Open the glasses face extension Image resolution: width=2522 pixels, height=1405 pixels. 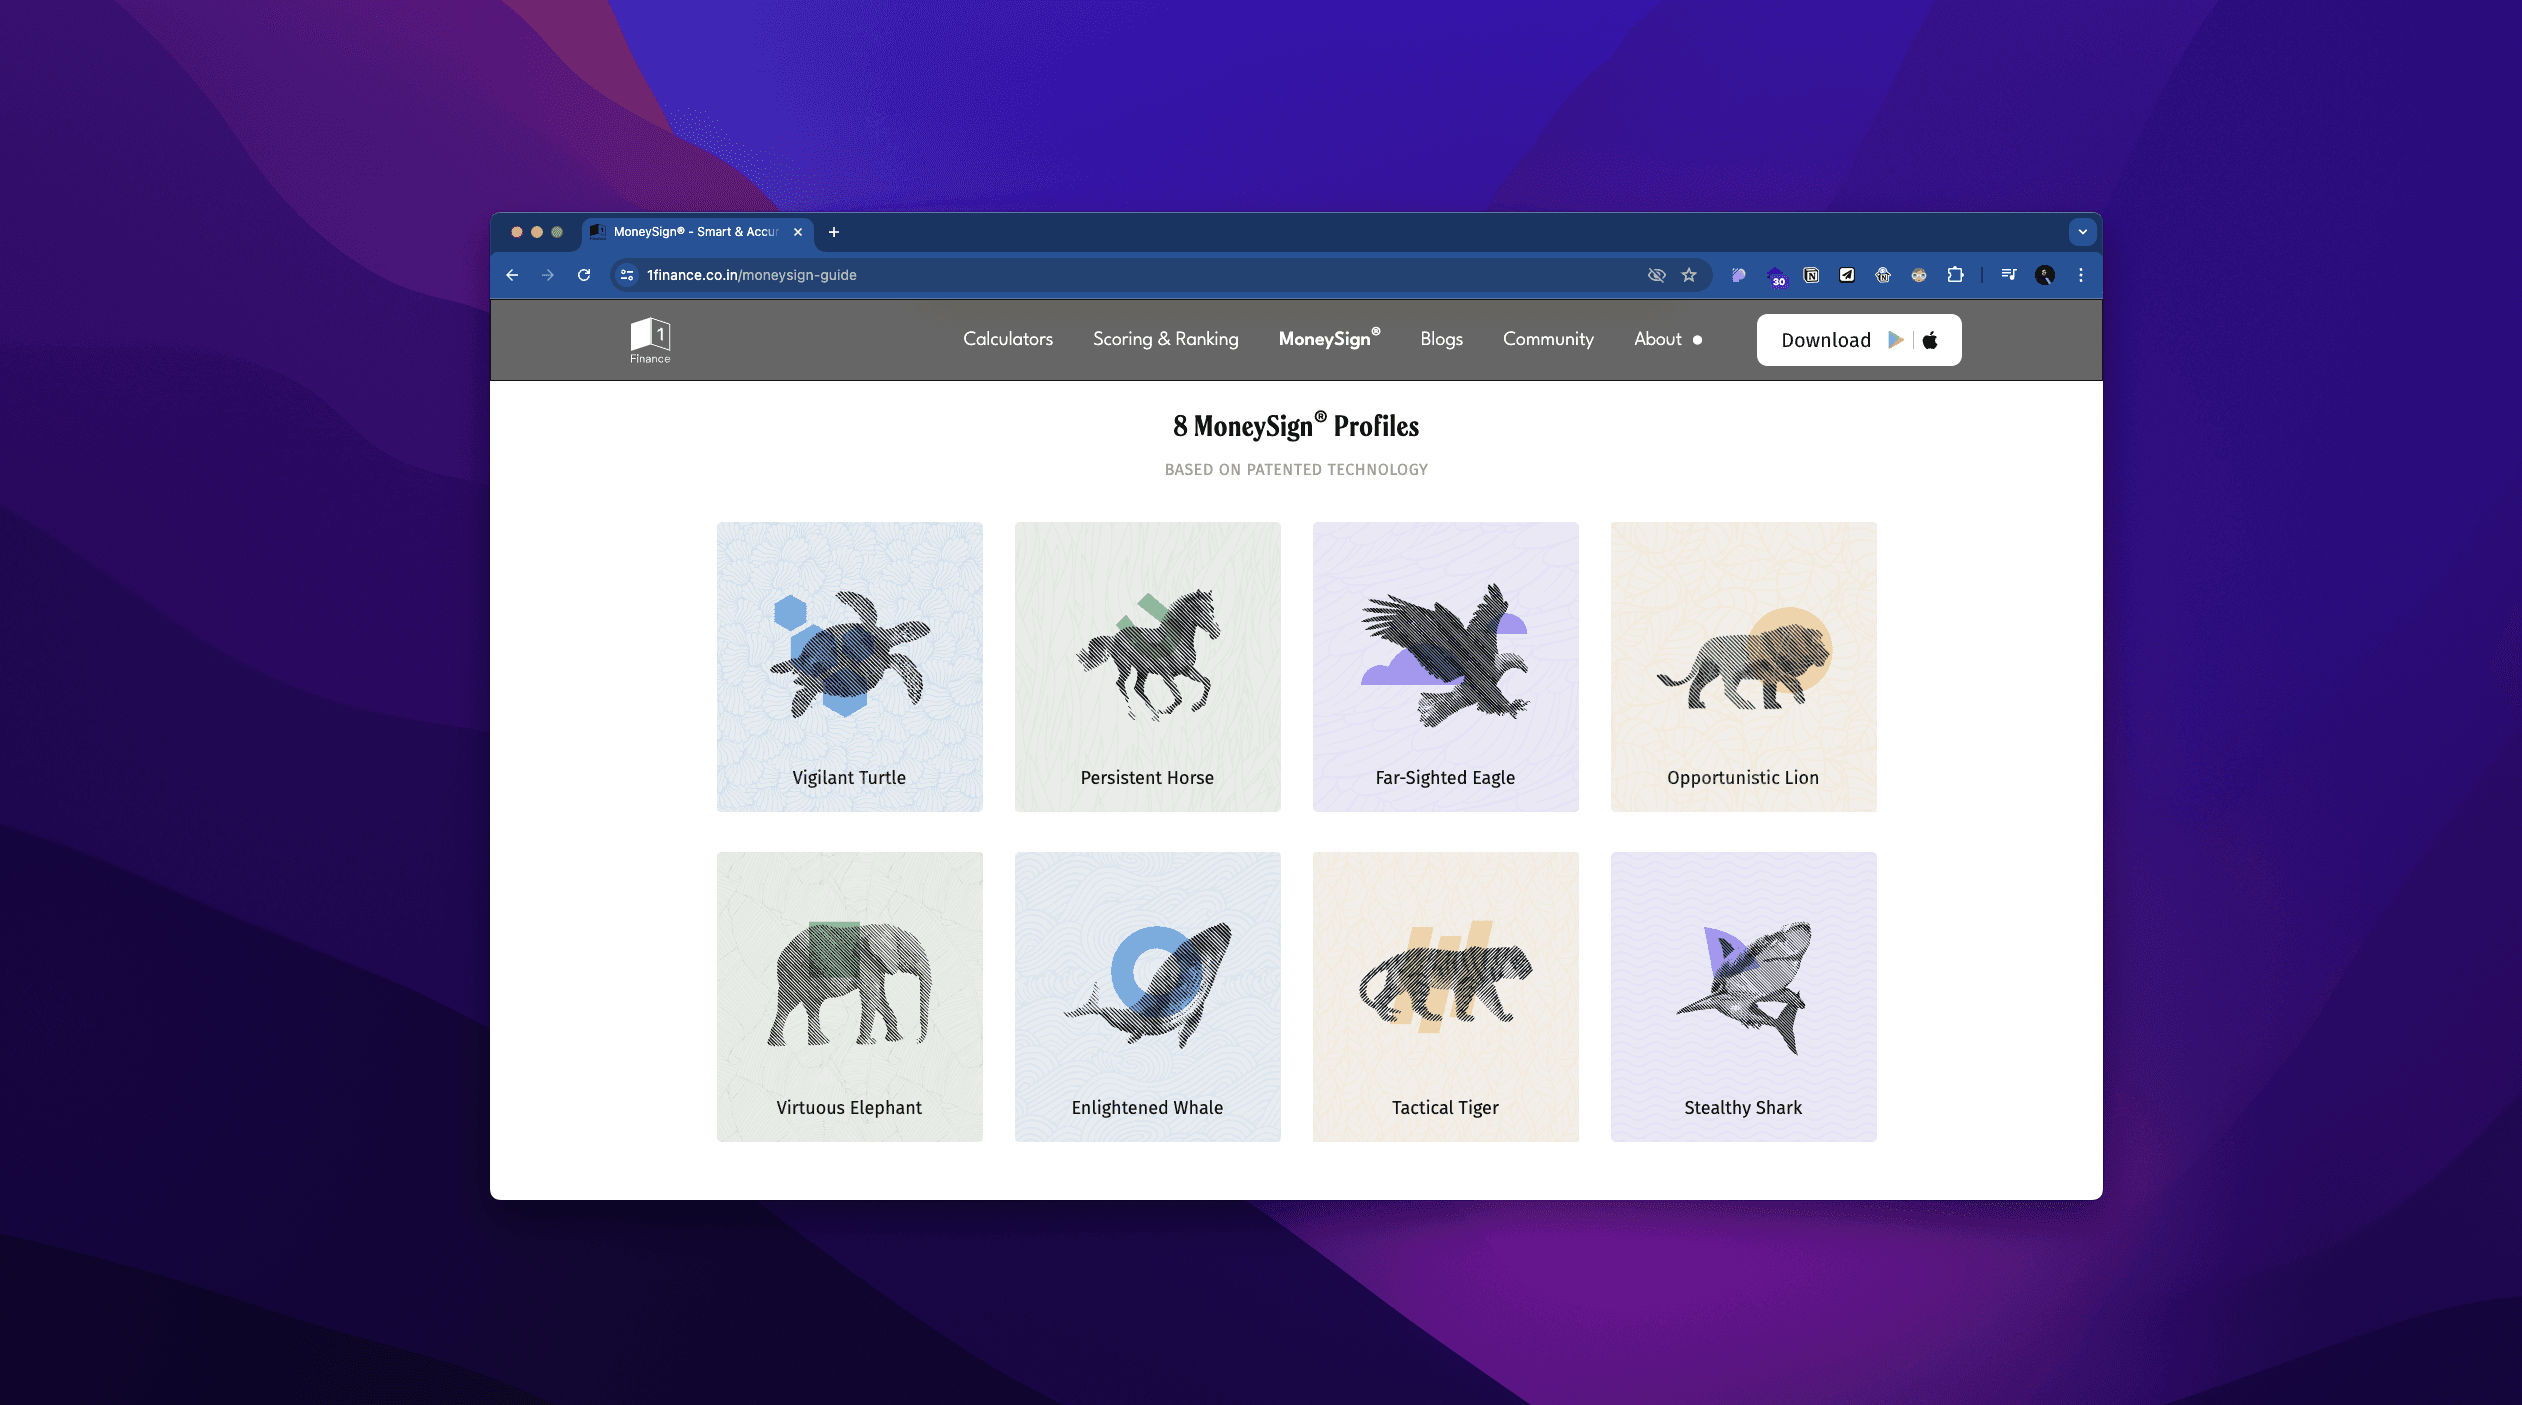tap(1919, 275)
